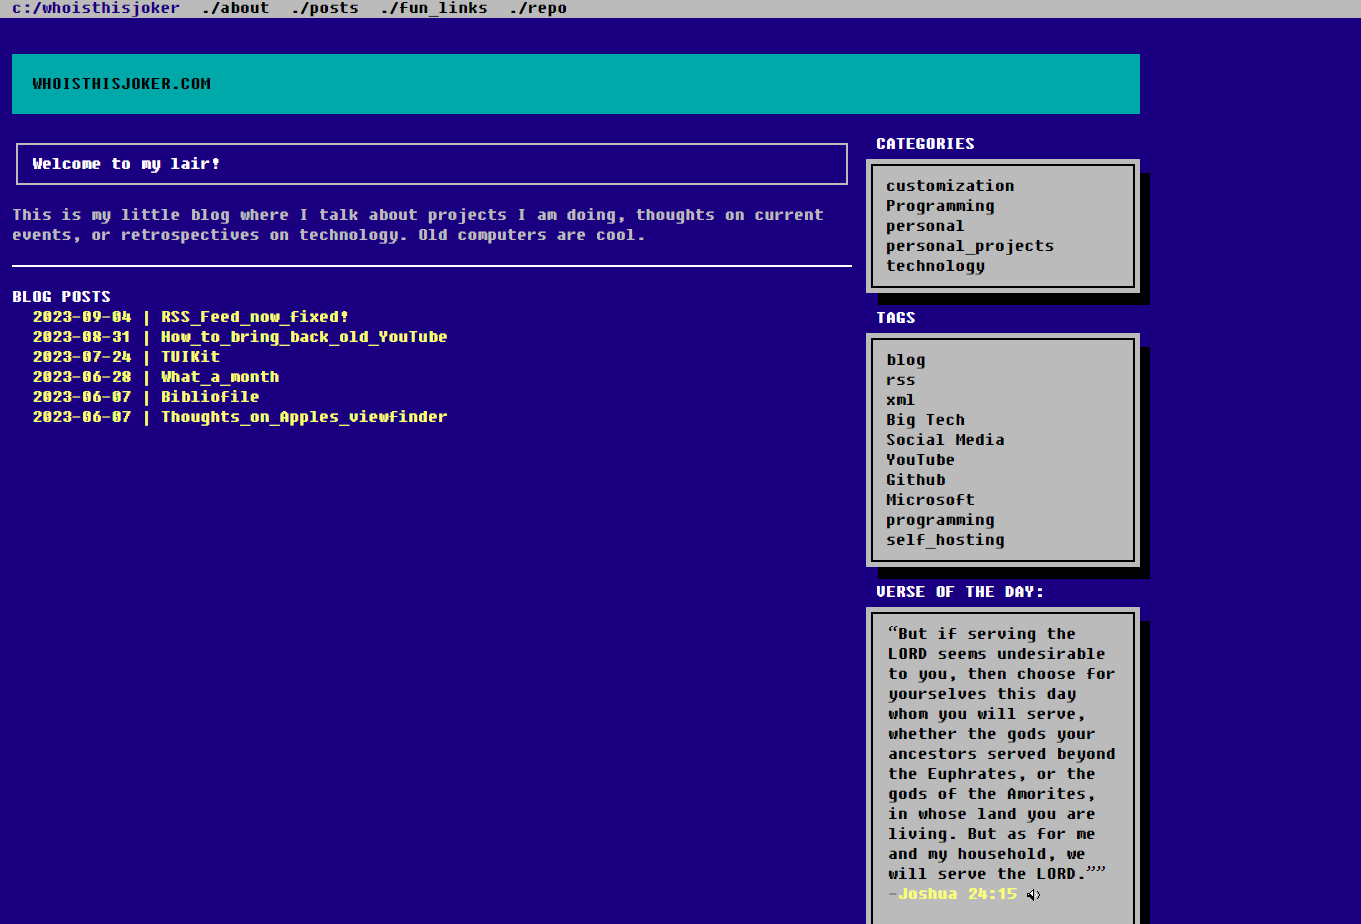Screen dimensions: 1361x924
Task: Click the WHOISTHISJOKER.COM header banner
Action: tap(575, 84)
